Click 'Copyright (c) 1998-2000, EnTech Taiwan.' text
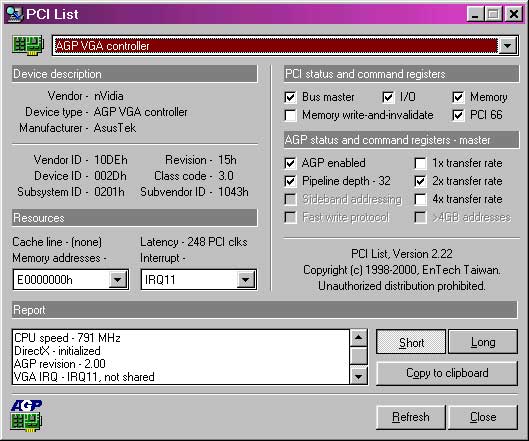Image resolution: width=529 pixels, height=441 pixels. point(402,270)
